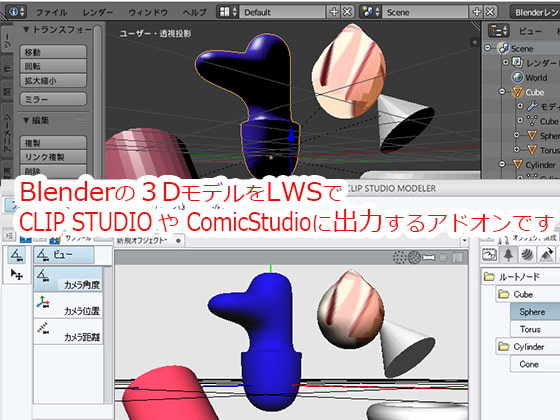The image size is (560, 420).
Task: Open the ヘルプ menu in Blender
Action: pyautogui.click(x=195, y=12)
